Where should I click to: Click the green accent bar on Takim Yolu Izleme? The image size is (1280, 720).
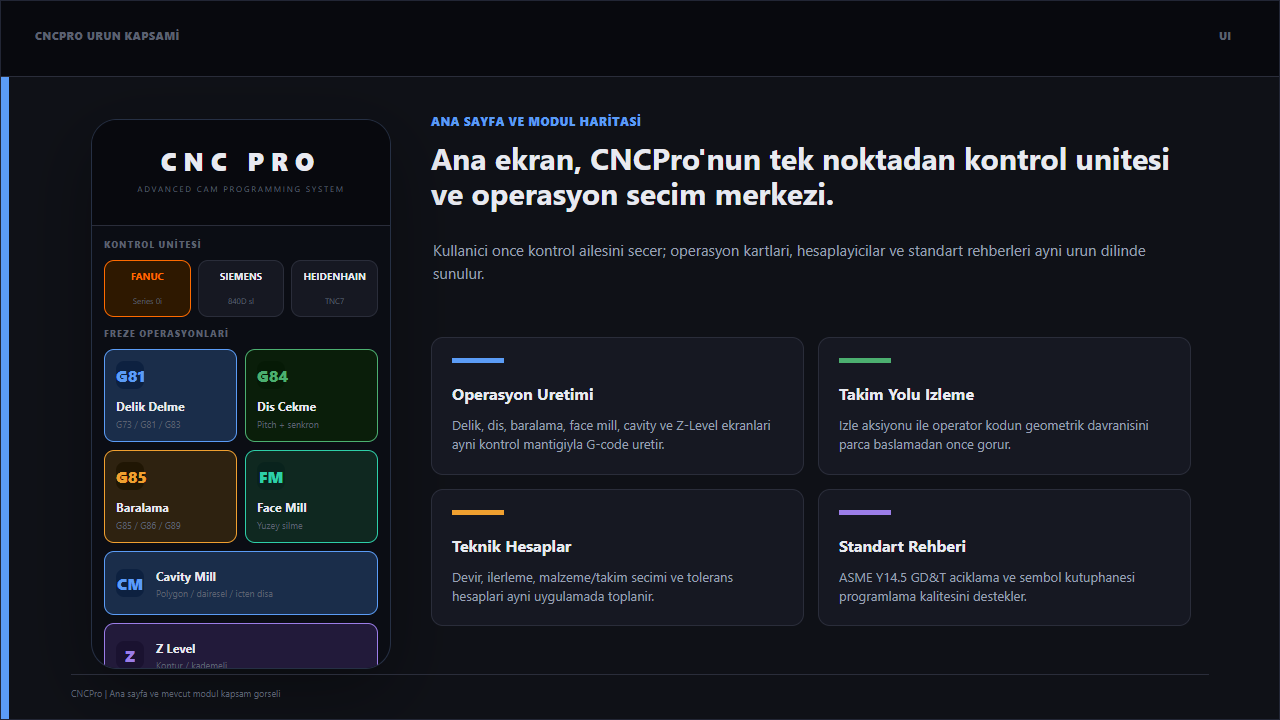[x=865, y=361]
